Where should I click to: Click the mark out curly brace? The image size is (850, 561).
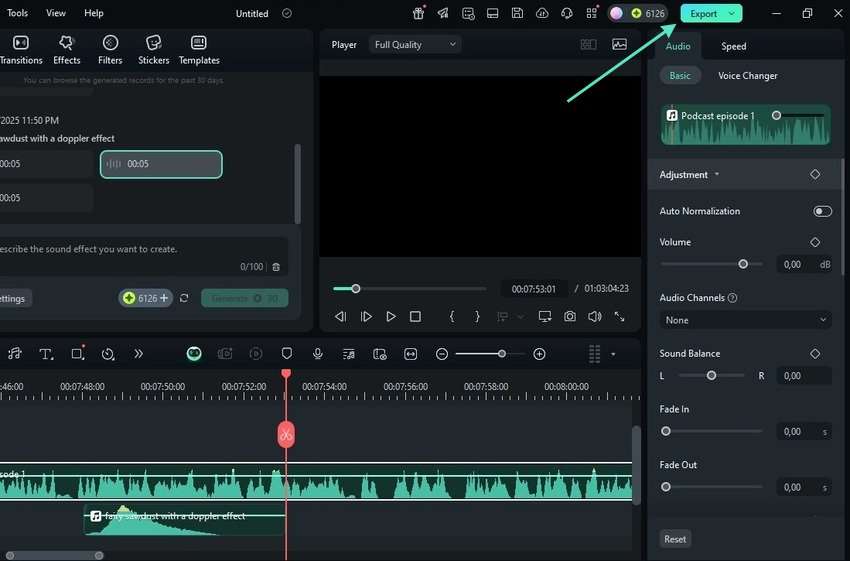coord(477,317)
